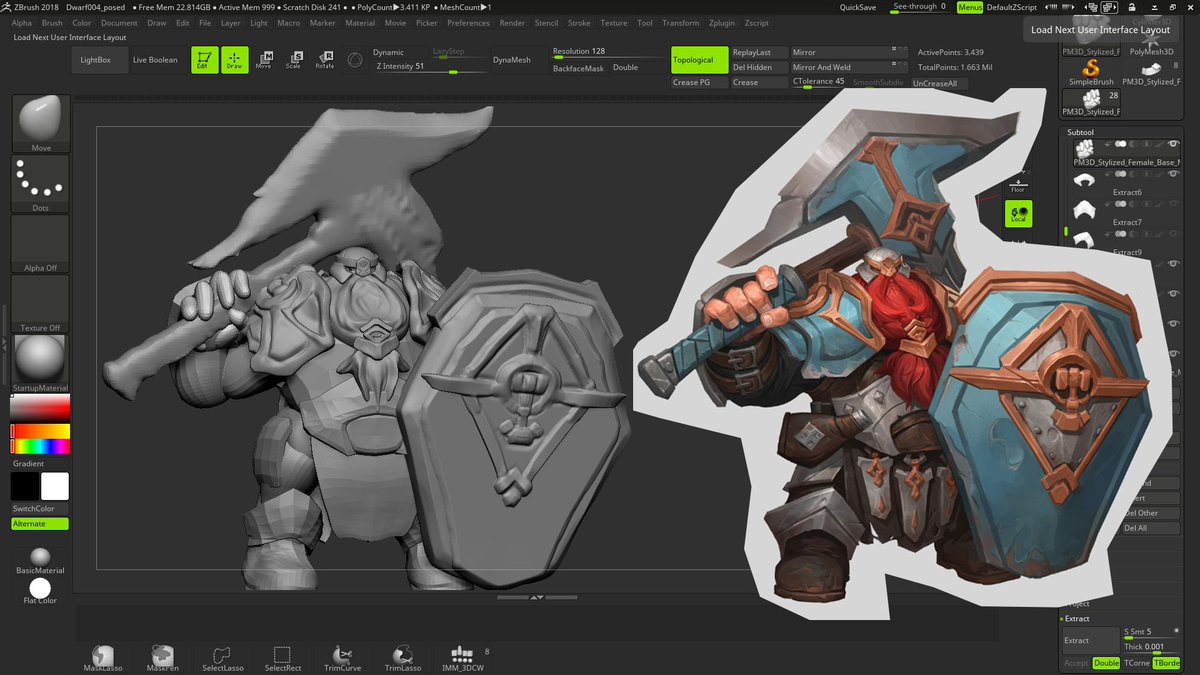Screen dimensions: 1200x675
Task: Expand the Project section header
Action: coord(1077,604)
